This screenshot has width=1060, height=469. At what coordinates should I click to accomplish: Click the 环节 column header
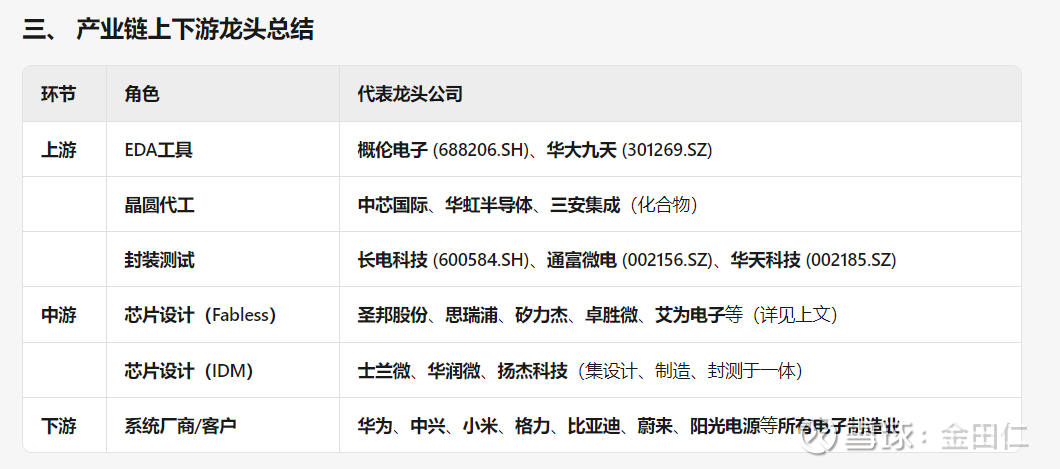coord(58,94)
